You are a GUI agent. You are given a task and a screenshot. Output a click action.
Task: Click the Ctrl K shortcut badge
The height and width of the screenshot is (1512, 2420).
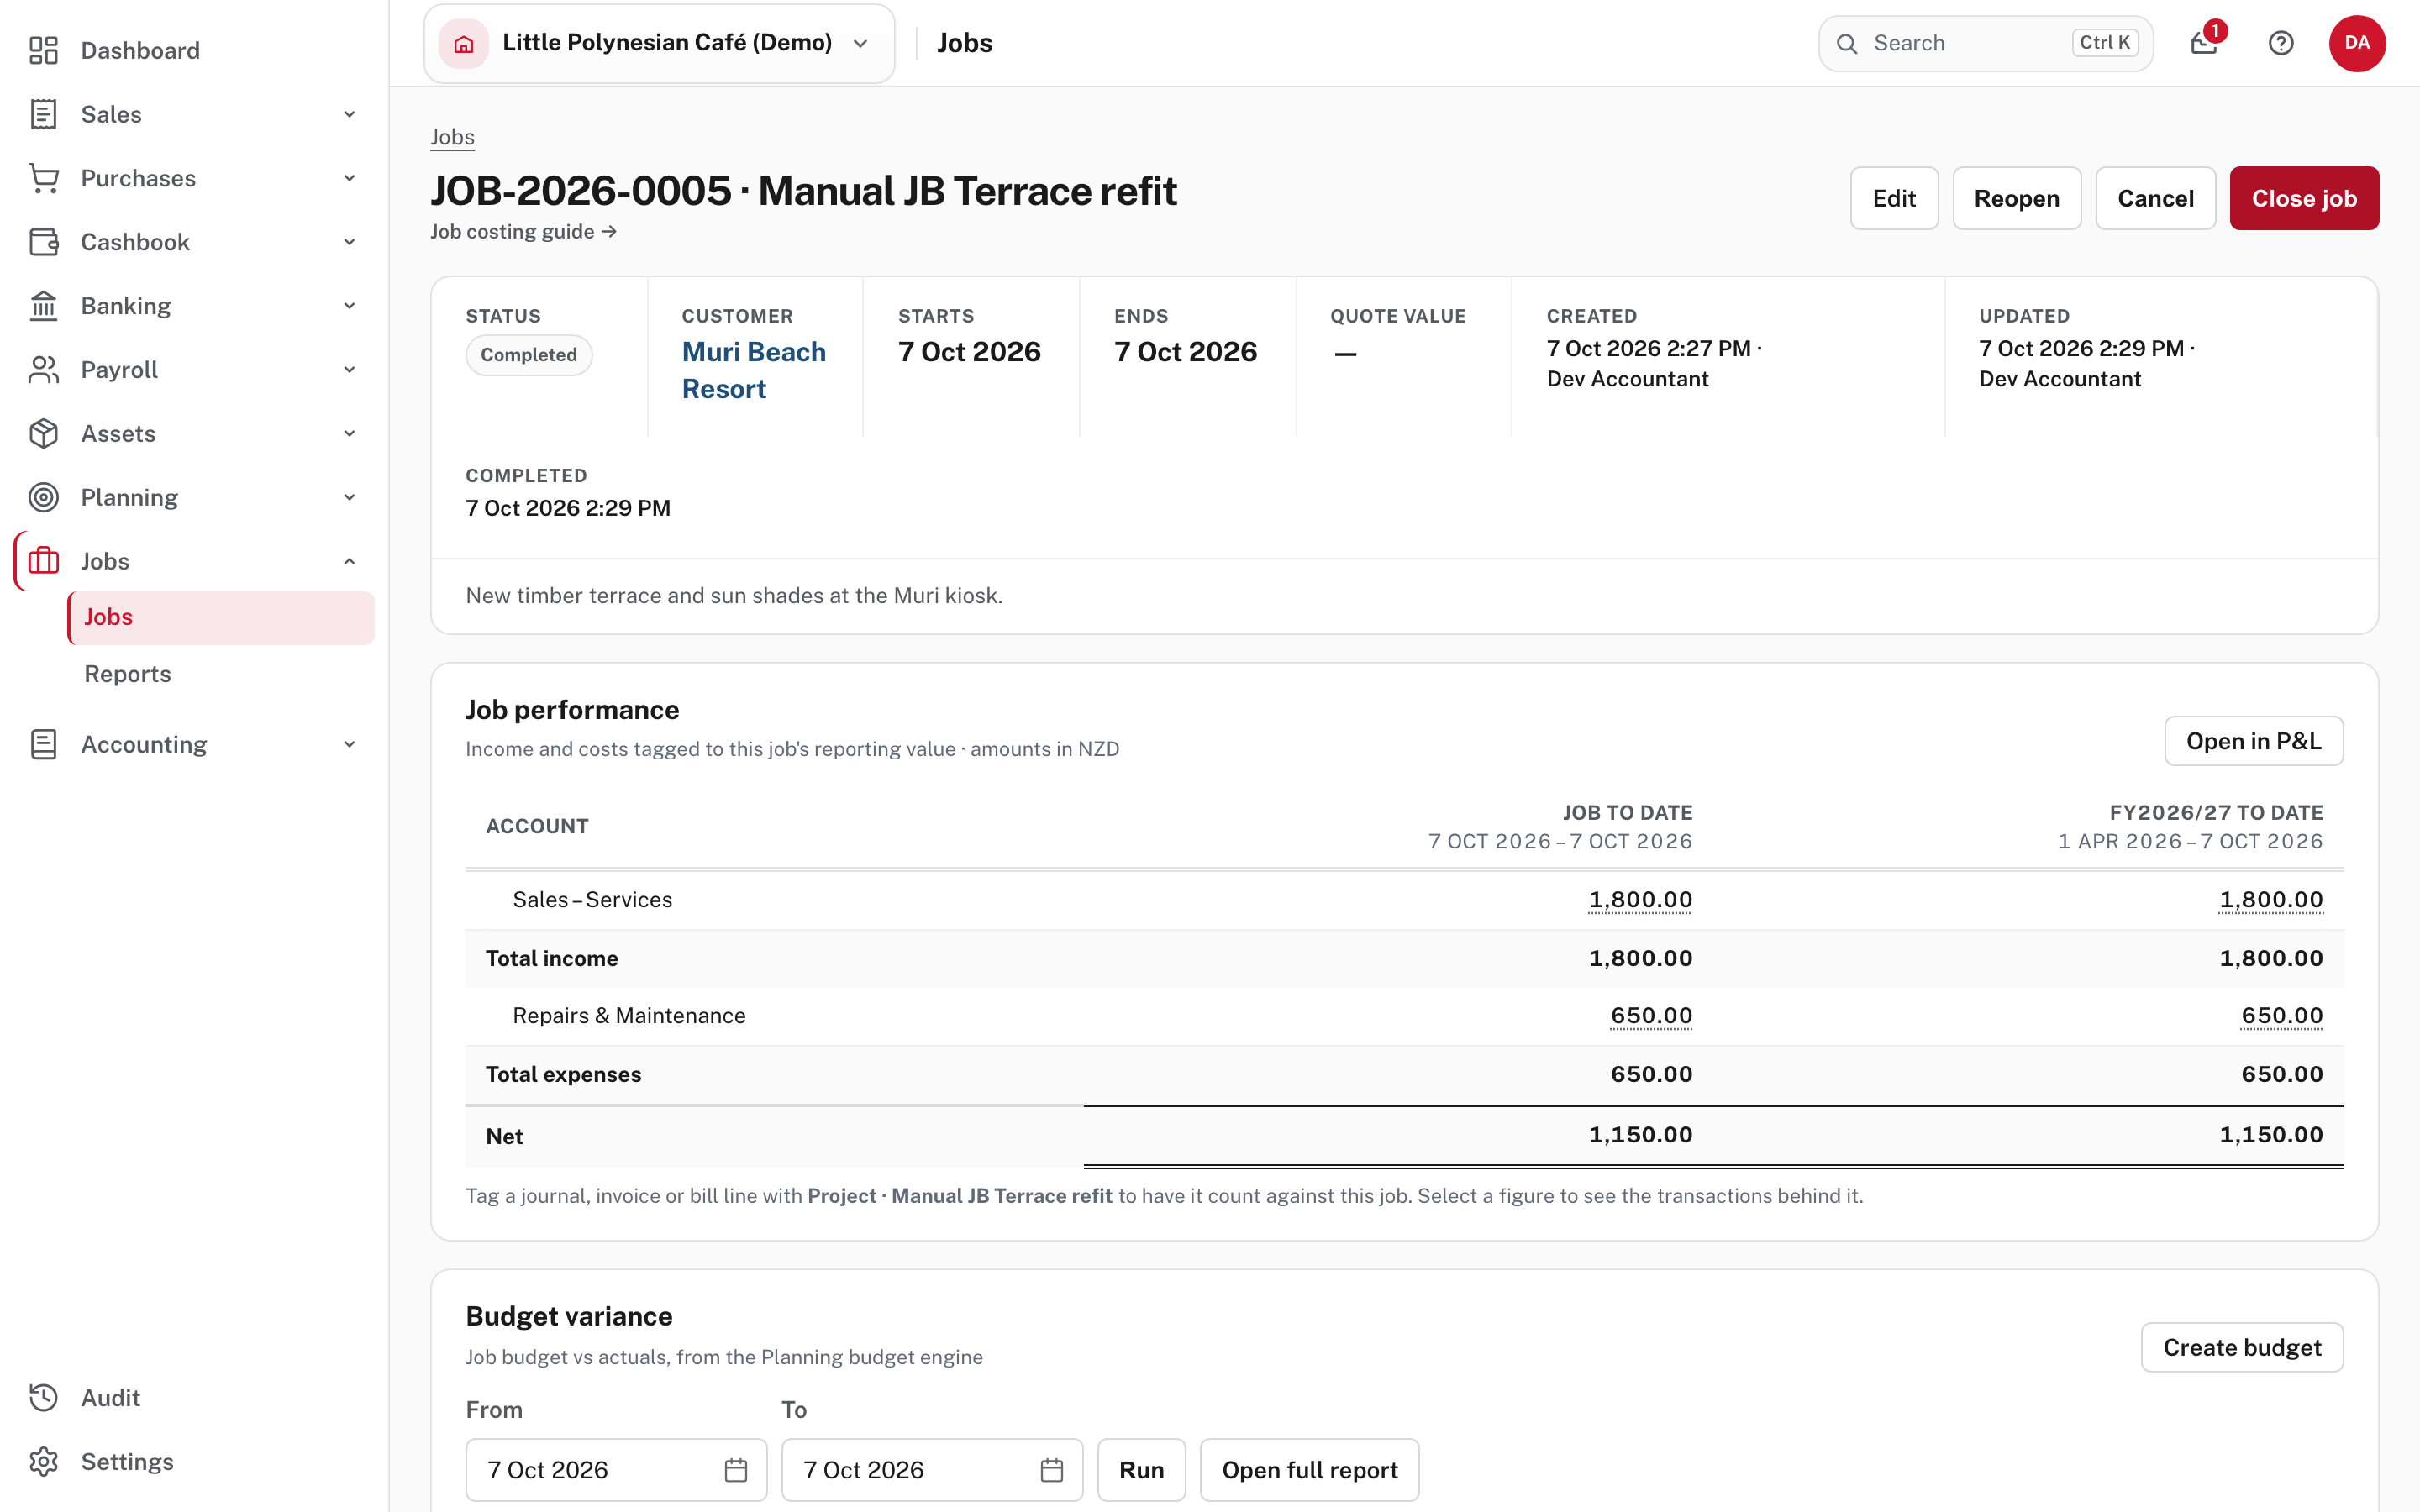2105,43
